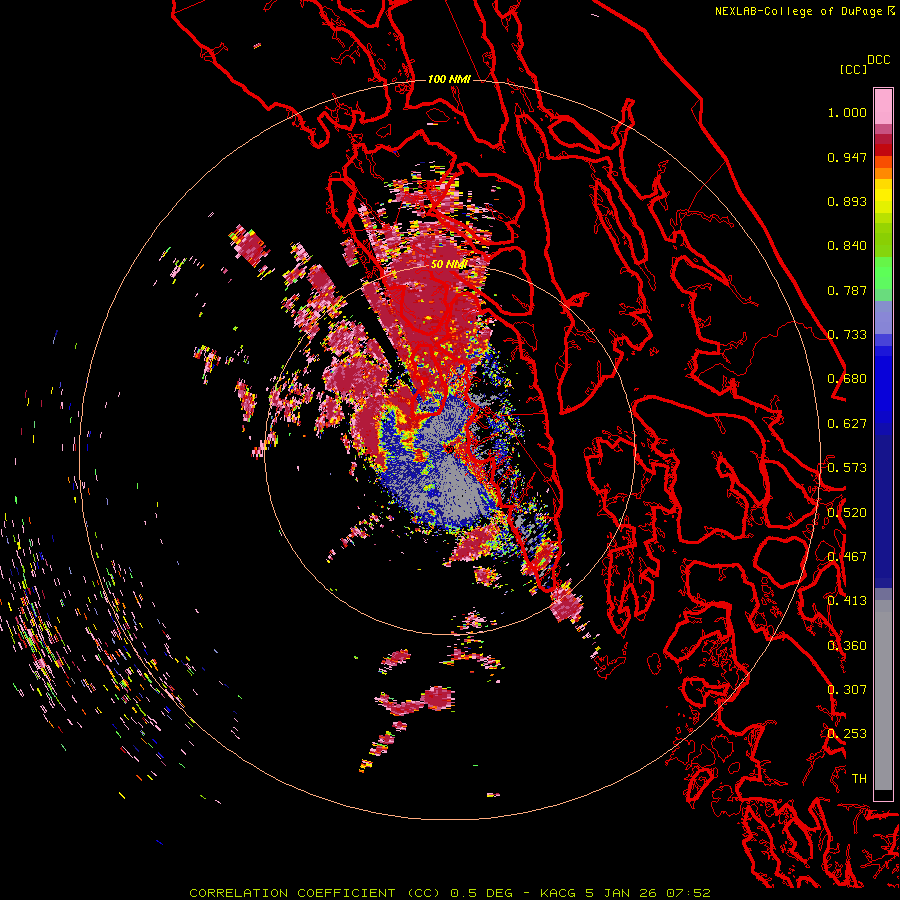Click the 0.627 scale value
This screenshot has width=900, height=900.
pyautogui.click(x=847, y=424)
